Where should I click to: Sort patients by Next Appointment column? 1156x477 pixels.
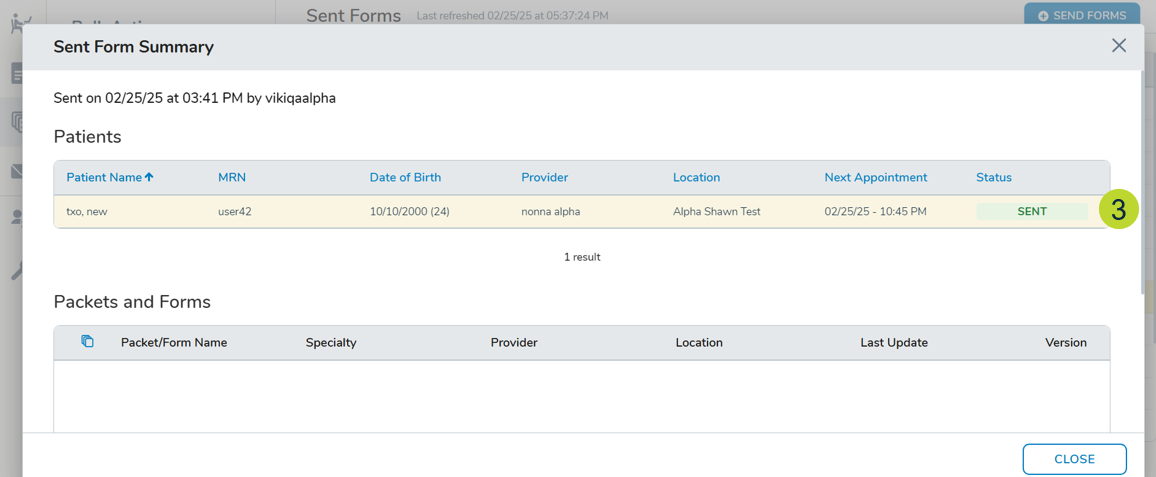click(x=875, y=178)
